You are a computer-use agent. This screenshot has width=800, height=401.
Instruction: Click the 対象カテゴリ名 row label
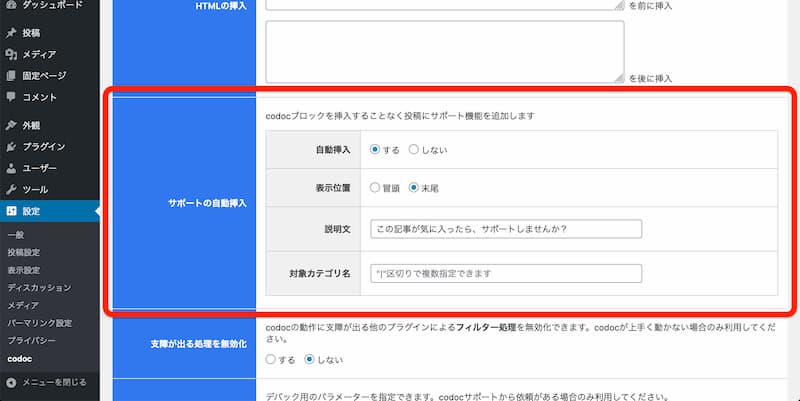coord(319,273)
